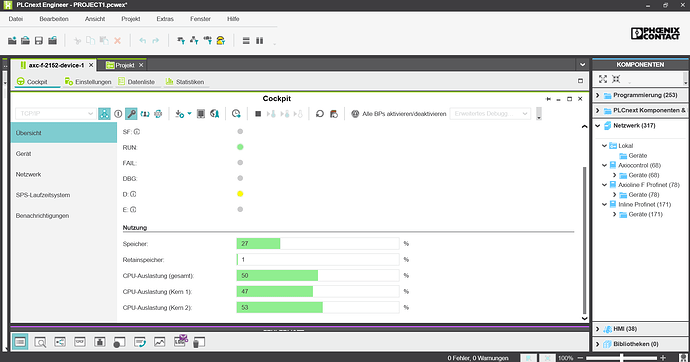Click the first bottom panel list icon
This screenshot has width=690, height=362.
coord(20,342)
